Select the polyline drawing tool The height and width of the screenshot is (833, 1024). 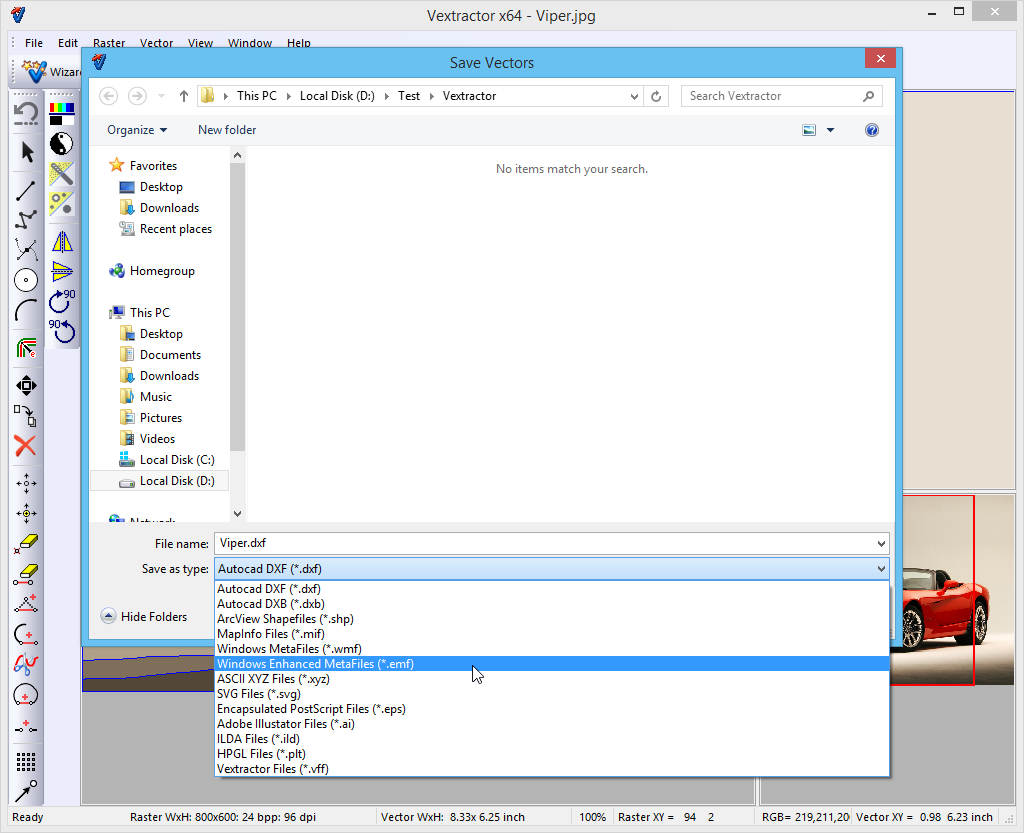[27, 220]
